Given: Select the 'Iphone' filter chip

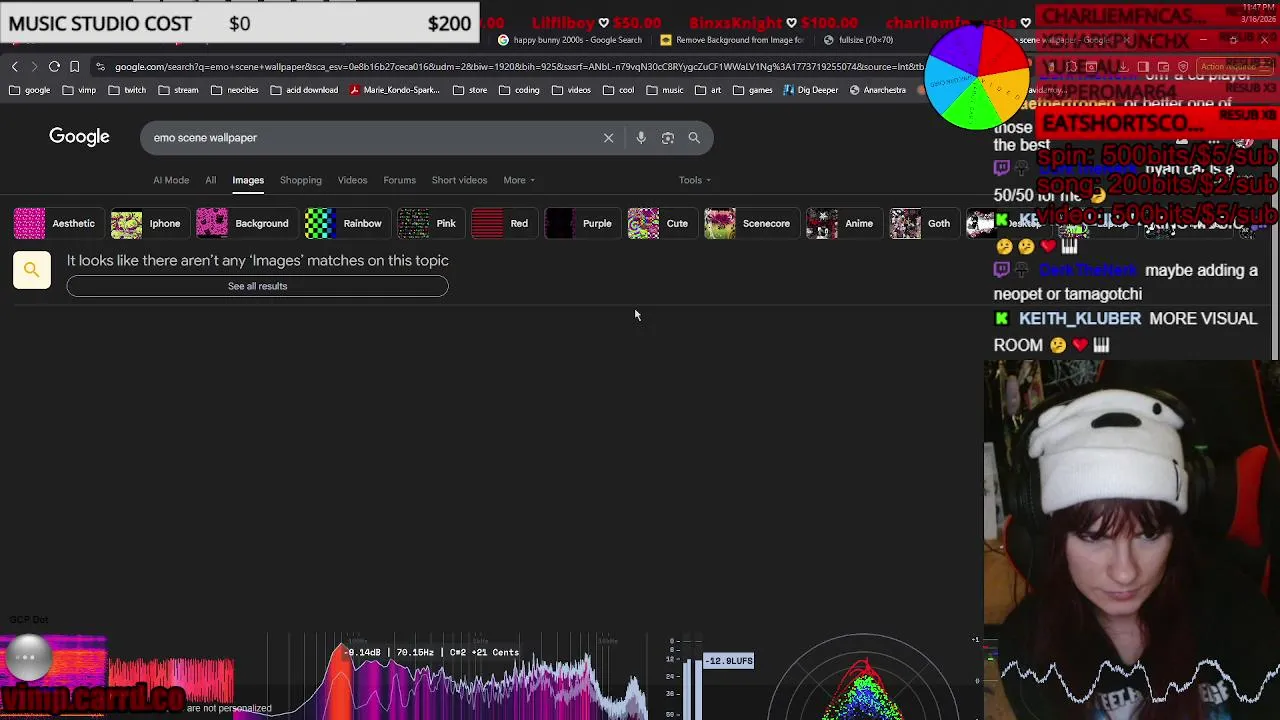Looking at the screenshot, I should [x=148, y=223].
